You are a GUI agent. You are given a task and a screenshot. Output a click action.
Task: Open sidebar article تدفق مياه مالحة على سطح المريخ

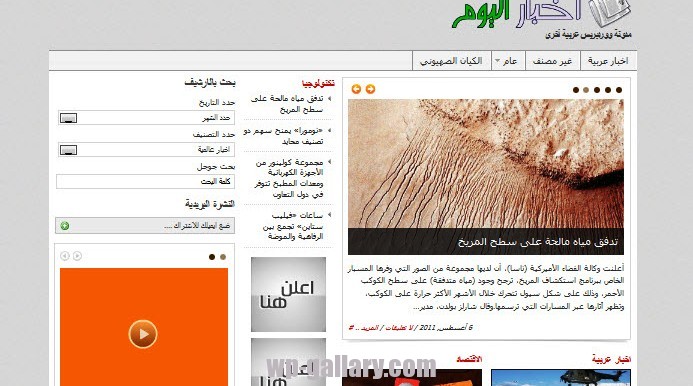point(287,104)
